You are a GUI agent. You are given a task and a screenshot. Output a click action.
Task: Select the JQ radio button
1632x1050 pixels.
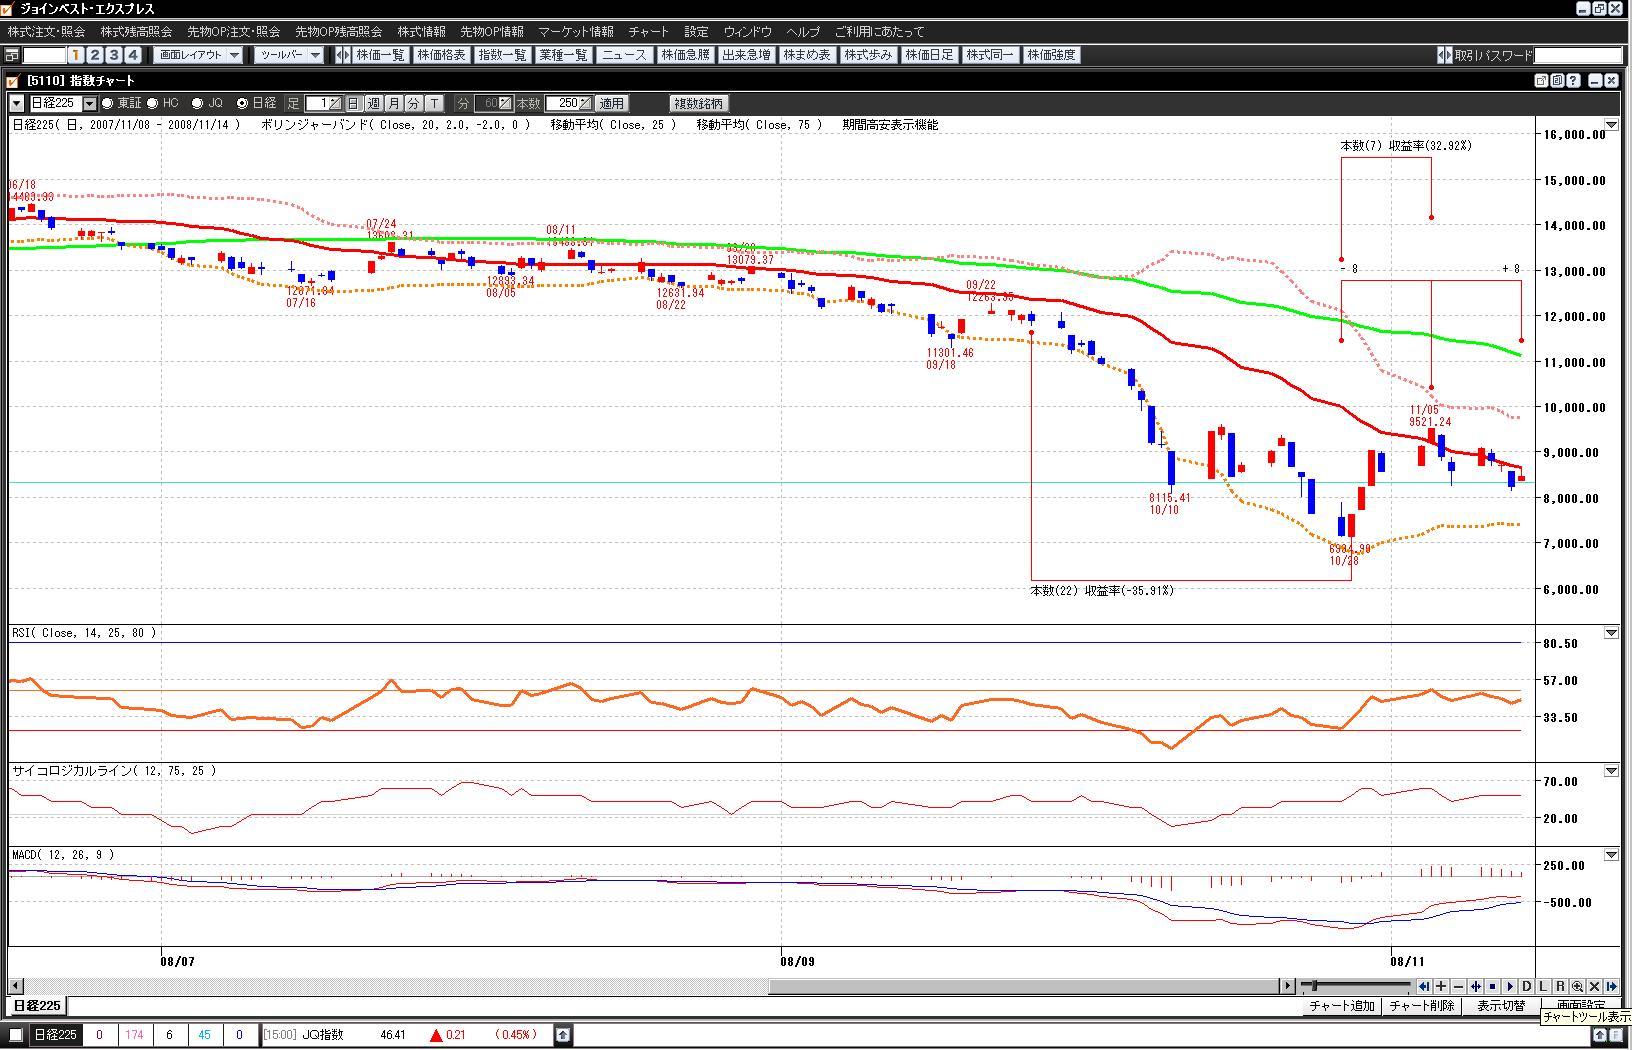pos(197,103)
